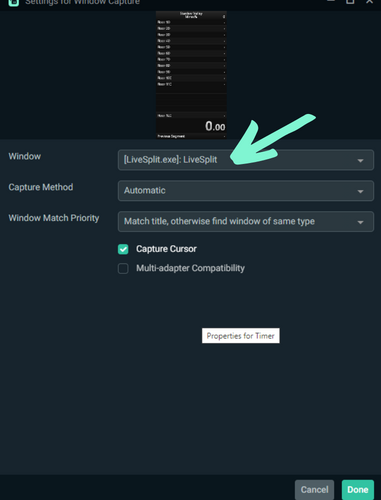Click the Window label text
Image resolution: width=381 pixels, height=500 pixels.
25,156
